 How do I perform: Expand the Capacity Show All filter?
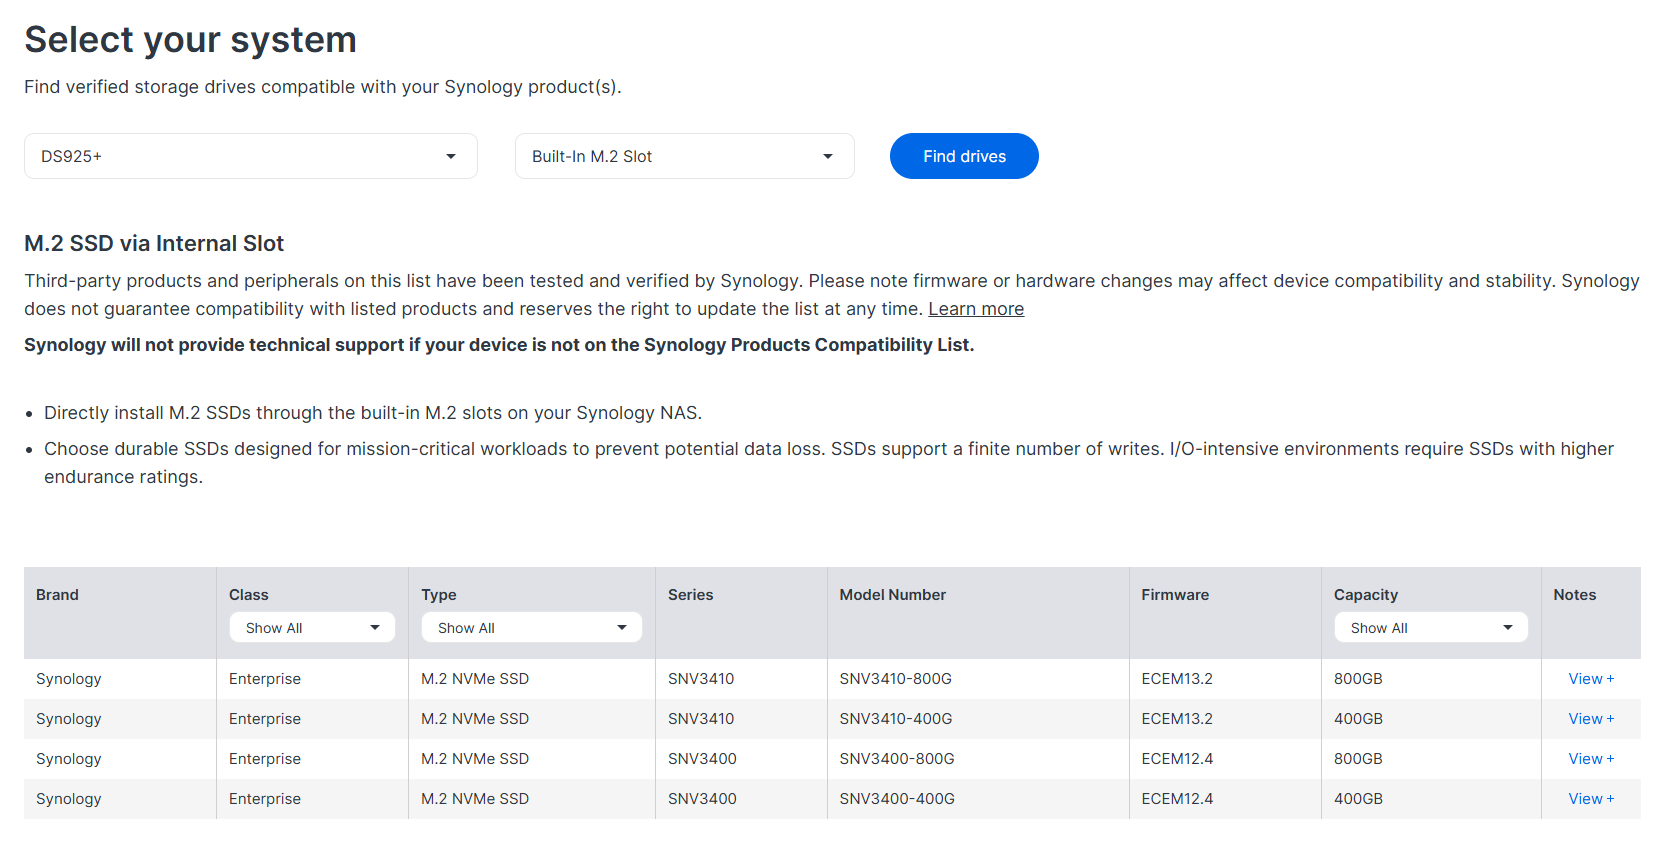click(x=1431, y=627)
